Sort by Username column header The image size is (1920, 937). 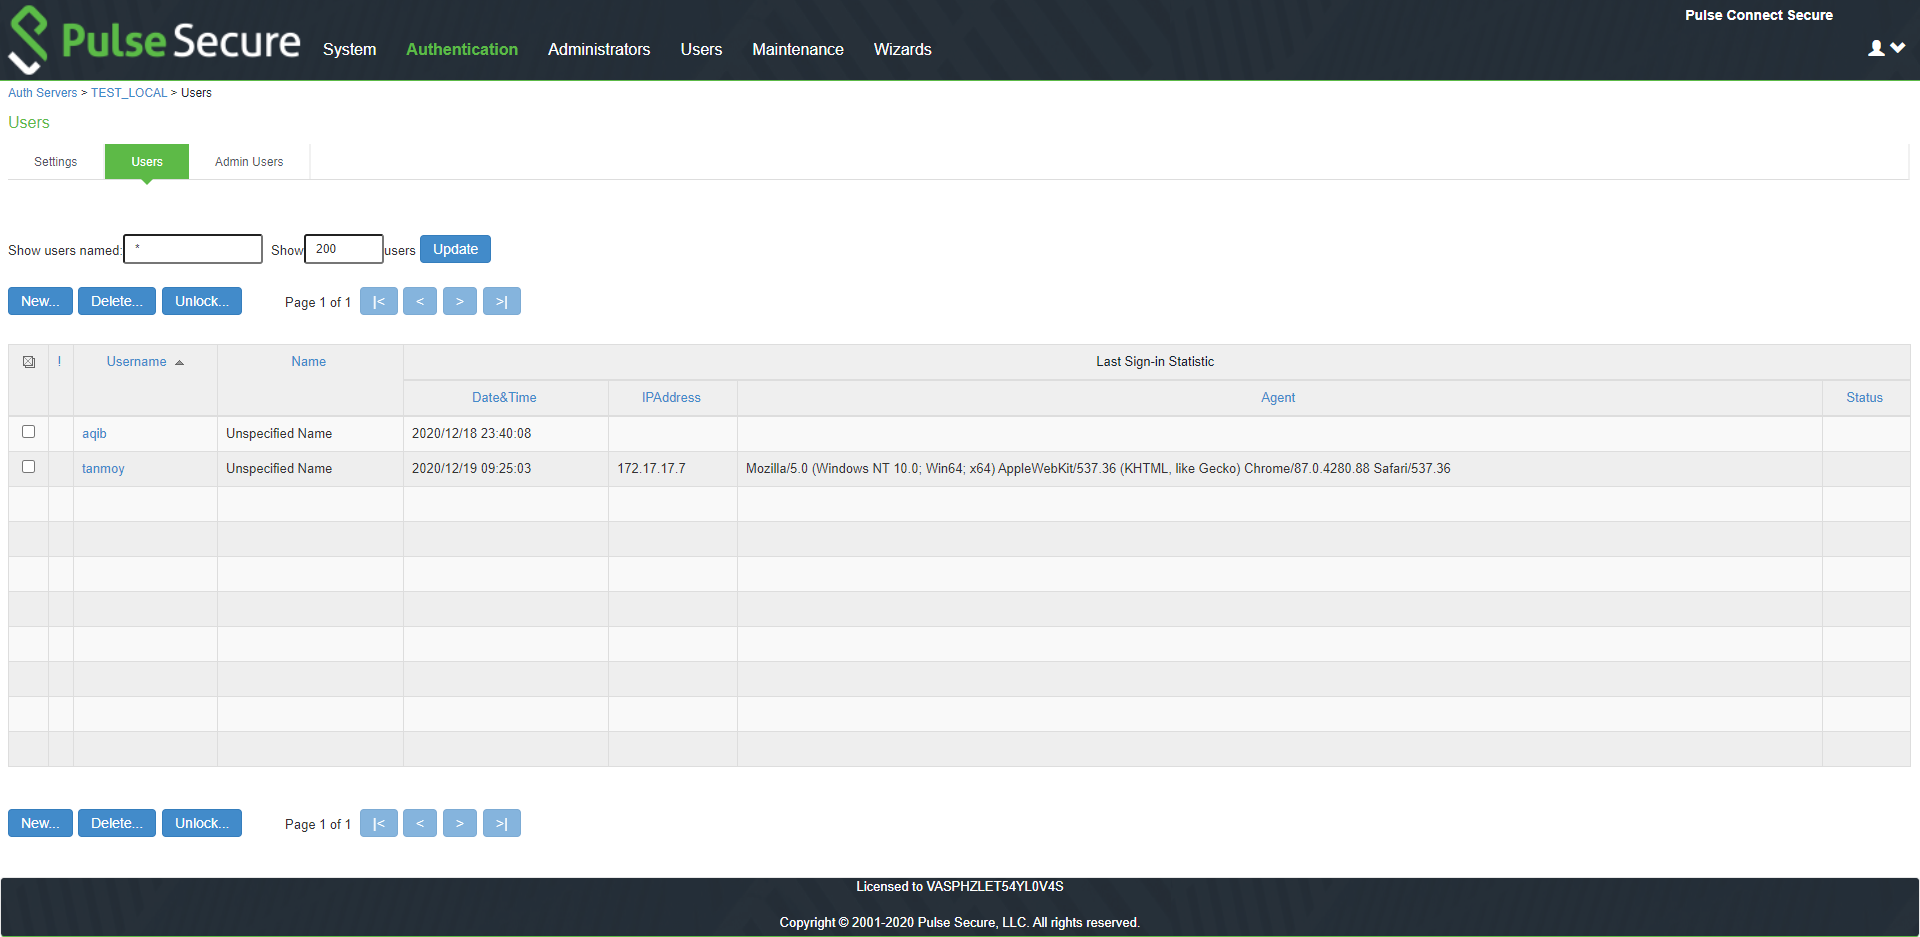(x=137, y=362)
